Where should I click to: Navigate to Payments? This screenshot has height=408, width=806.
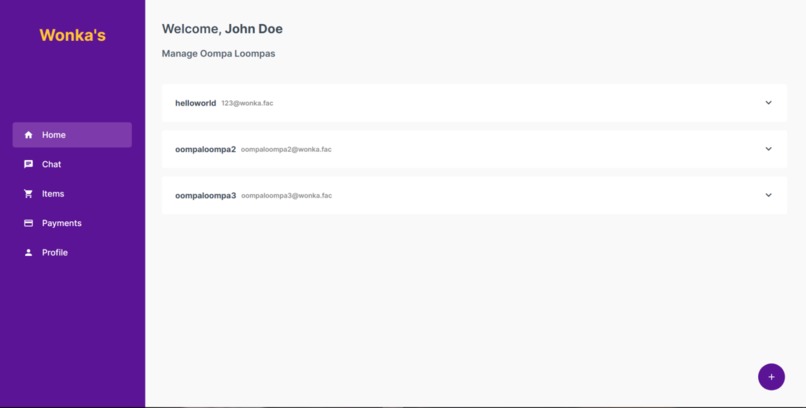pos(72,223)
